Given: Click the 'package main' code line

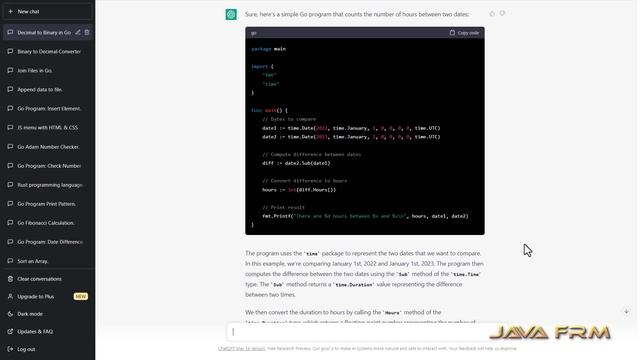Looking at the screenshot, I should click(269, 49).
